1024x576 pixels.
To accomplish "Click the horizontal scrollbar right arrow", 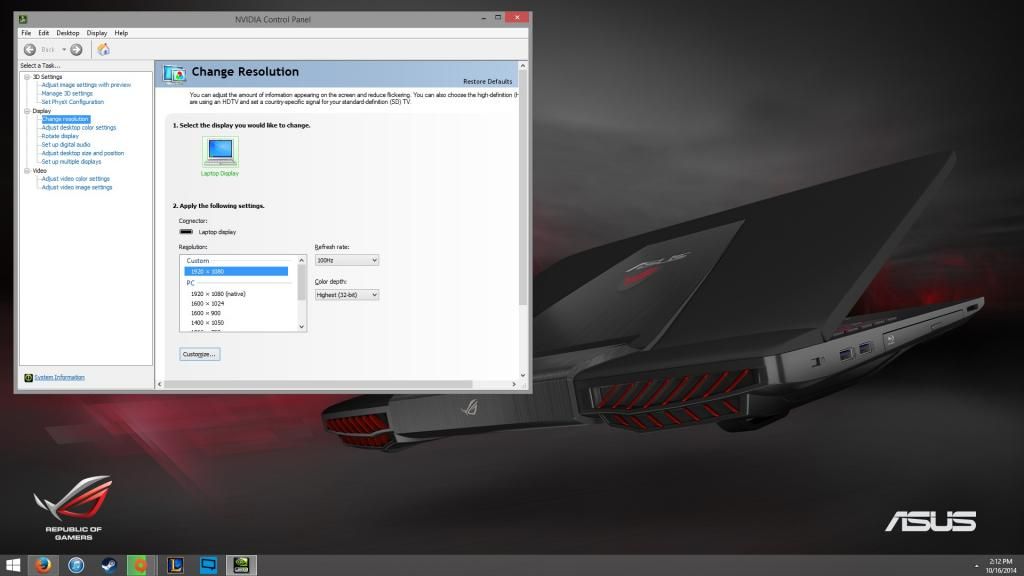I will [x=514, y=385].
